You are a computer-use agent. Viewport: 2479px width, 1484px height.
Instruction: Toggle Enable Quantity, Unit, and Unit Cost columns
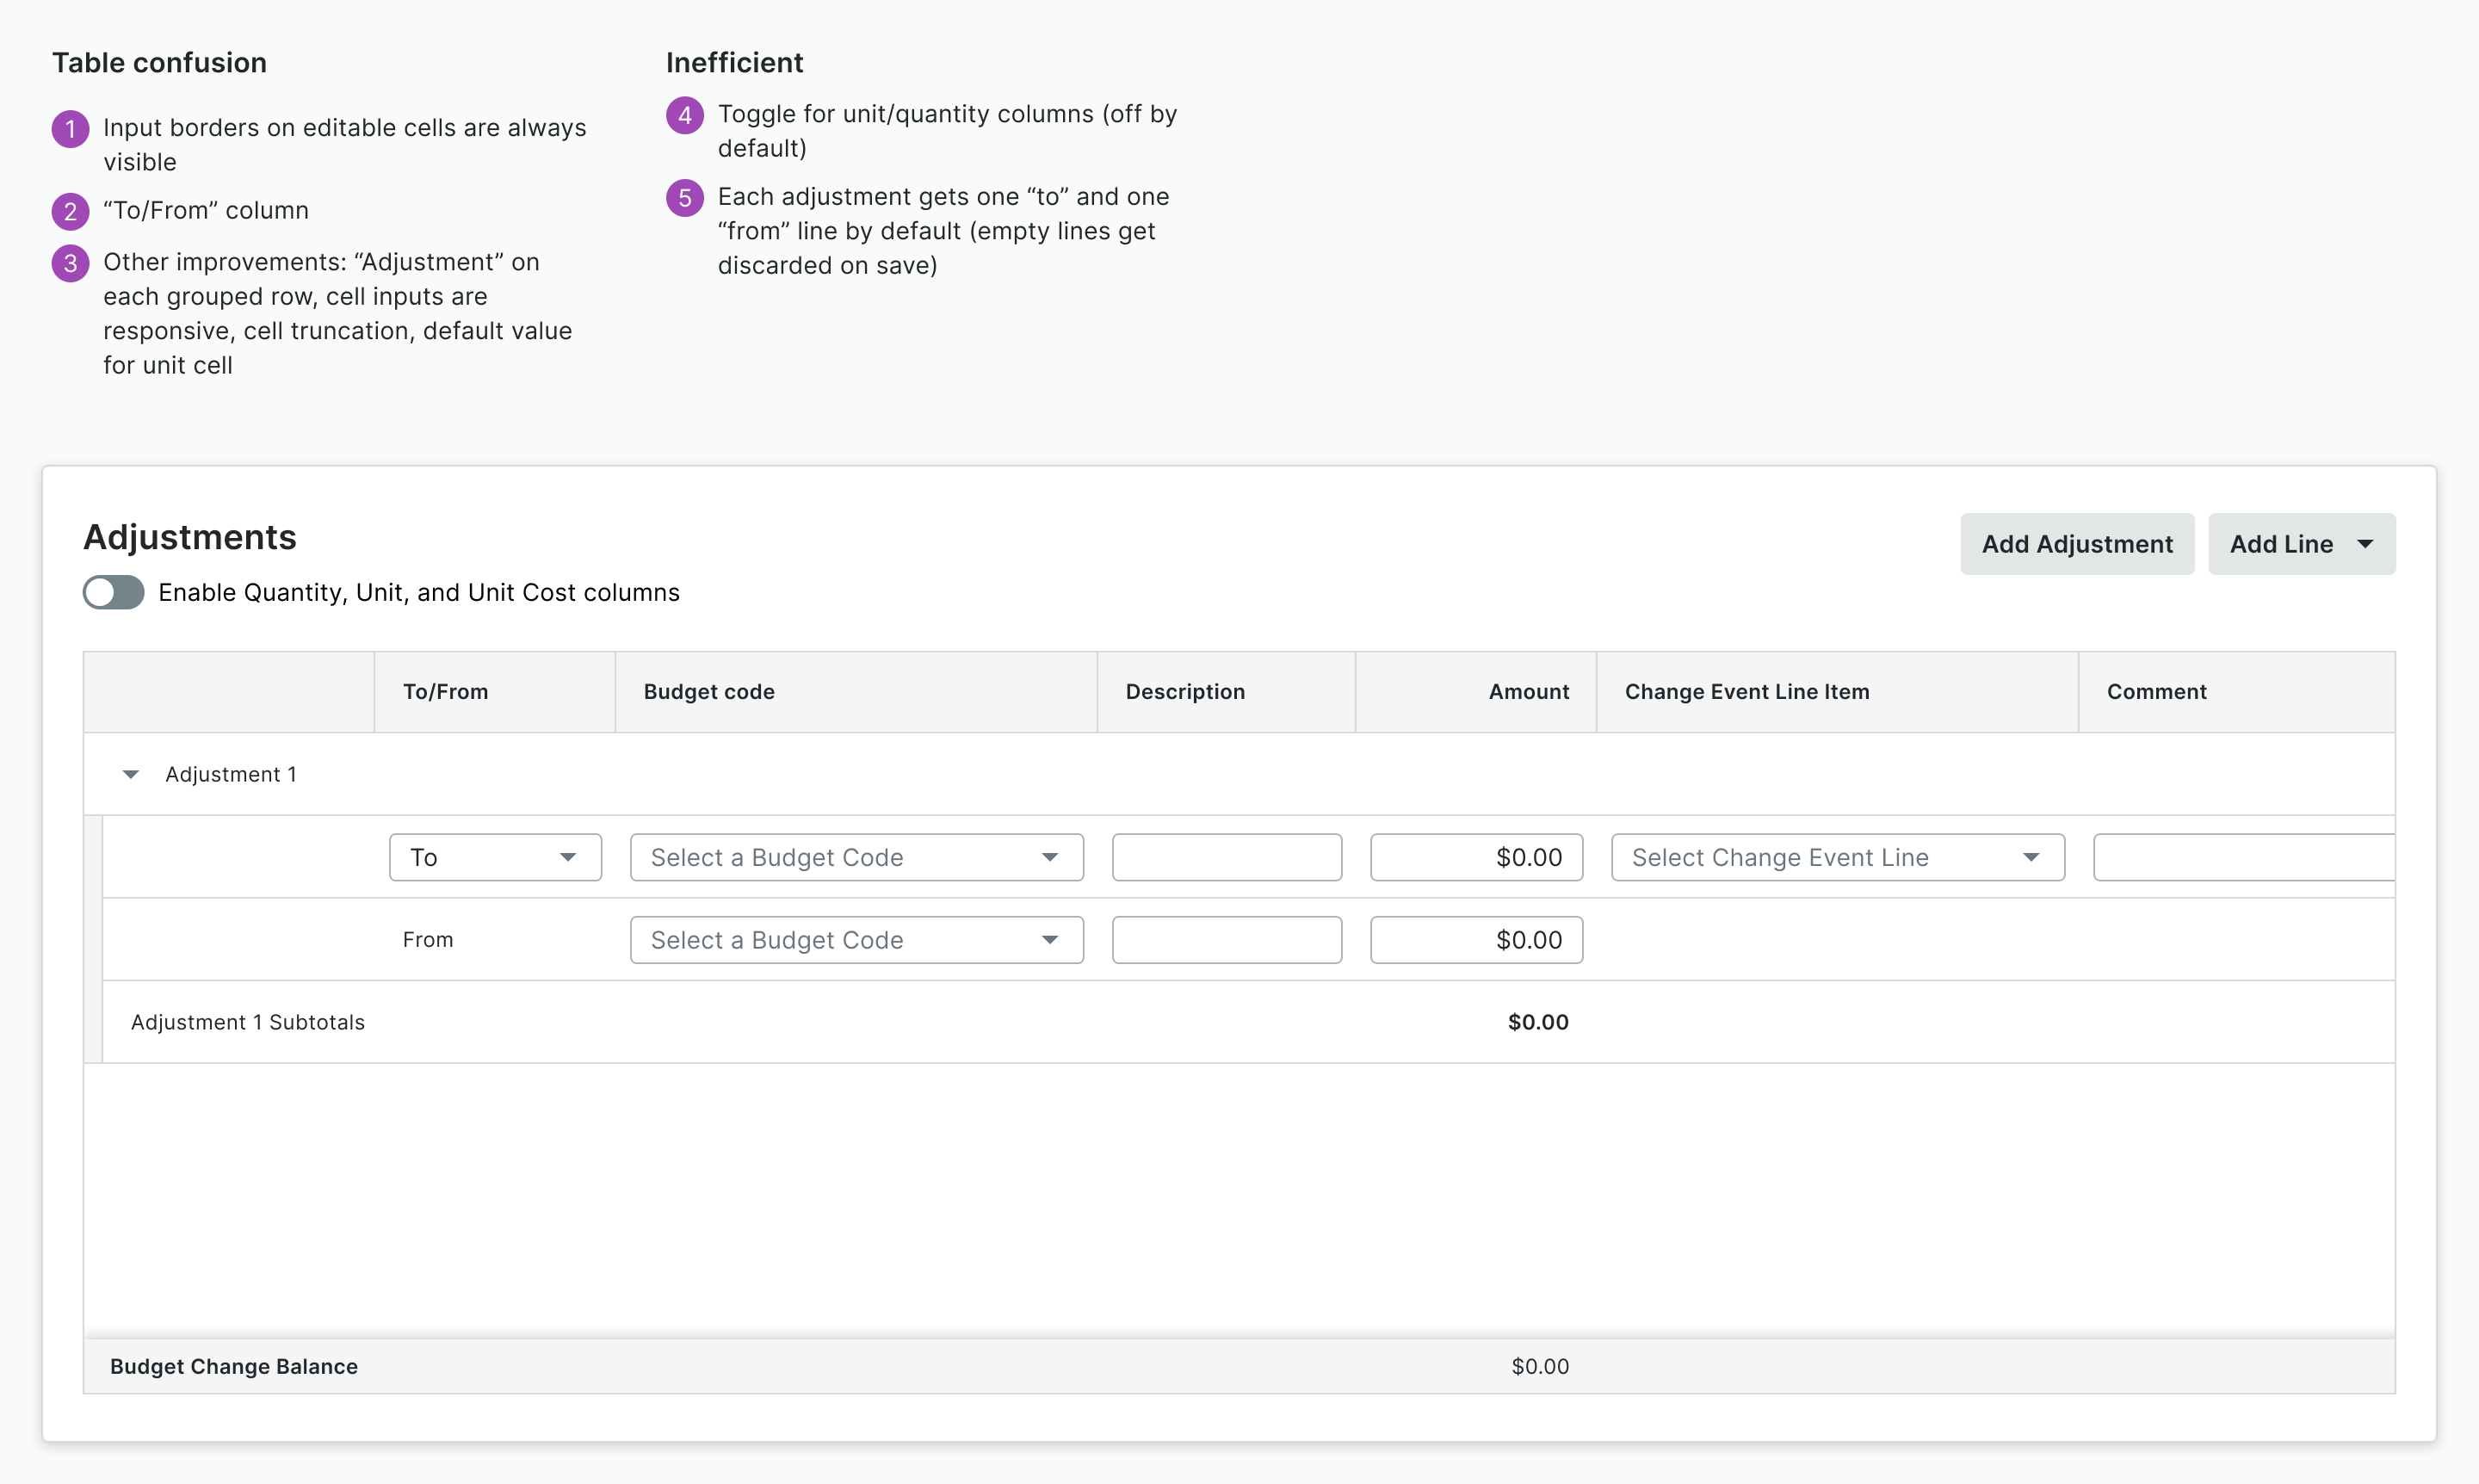113,592
